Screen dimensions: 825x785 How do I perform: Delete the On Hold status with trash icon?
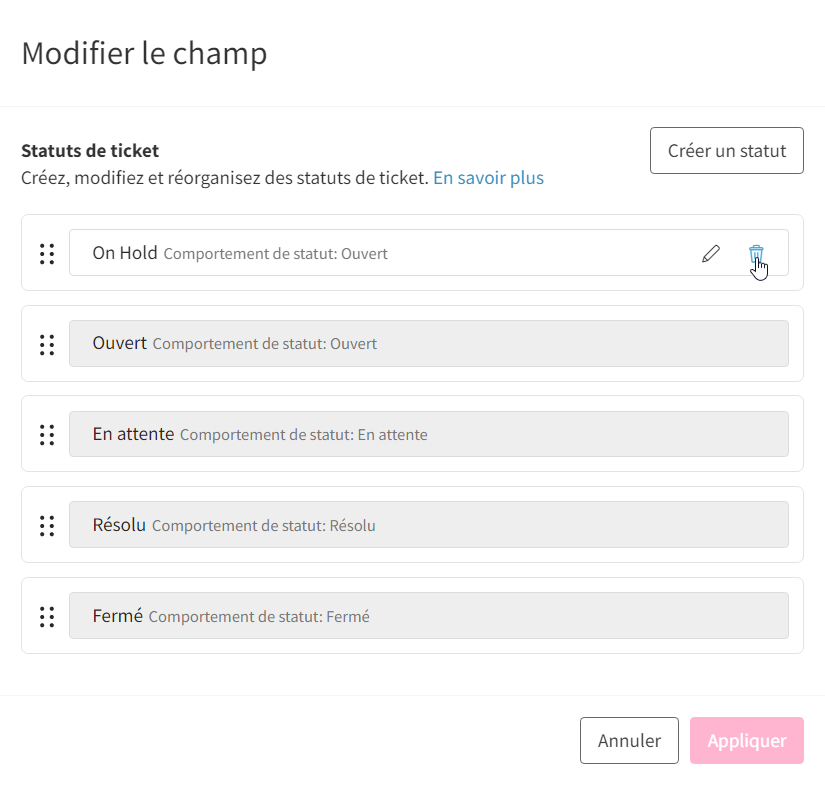click(756, 254)
